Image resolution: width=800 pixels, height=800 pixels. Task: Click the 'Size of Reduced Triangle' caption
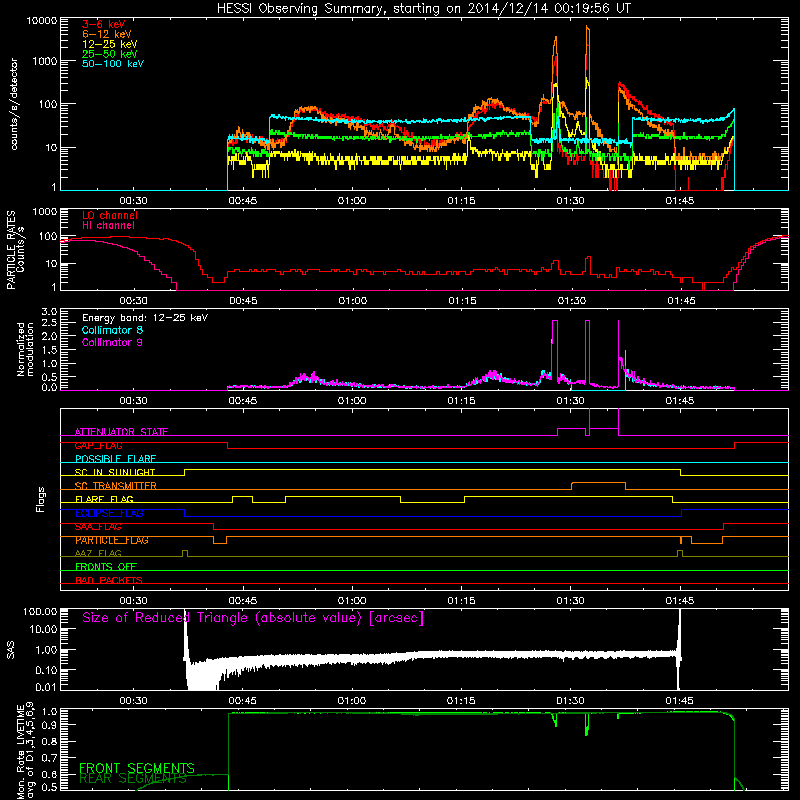click(x=253, y=618)
